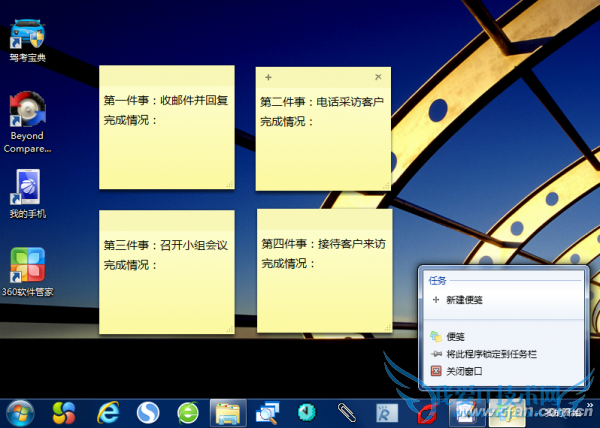Delete the 第二件事 sticky note with its X icon
The width and height of the screenshot is (600, 428).
tap(378, 77)
